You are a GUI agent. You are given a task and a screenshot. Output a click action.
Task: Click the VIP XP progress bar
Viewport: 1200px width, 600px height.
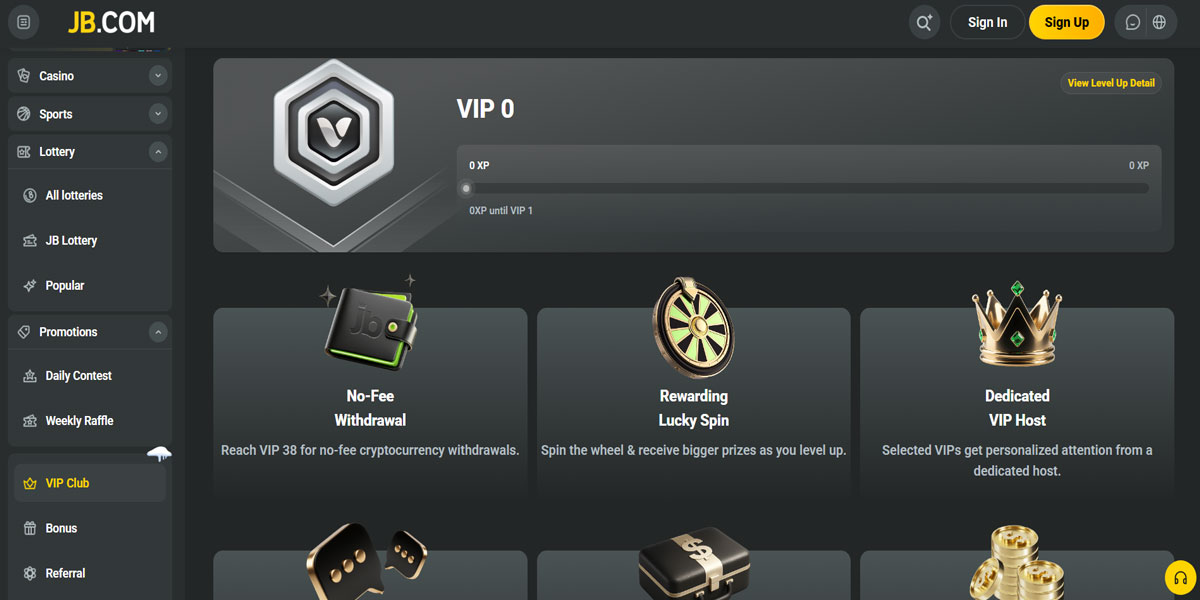(x=809, y=188)
